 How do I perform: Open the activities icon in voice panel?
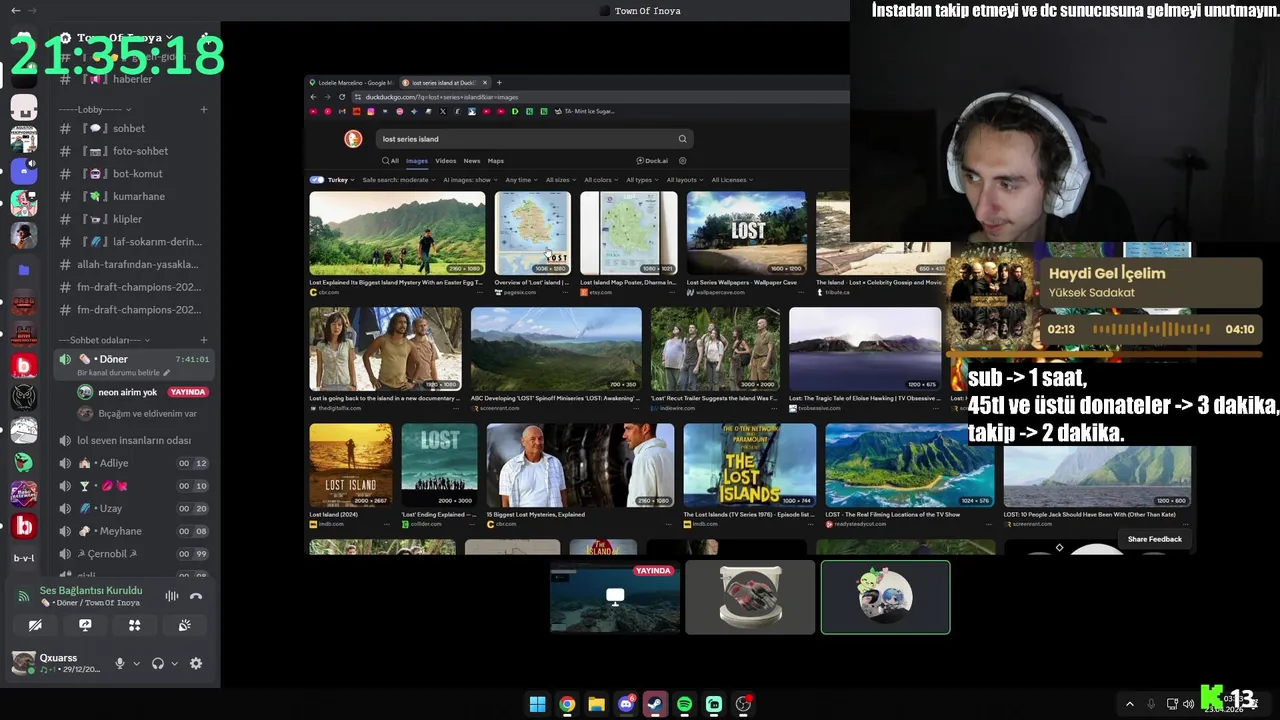pos(135,625)
